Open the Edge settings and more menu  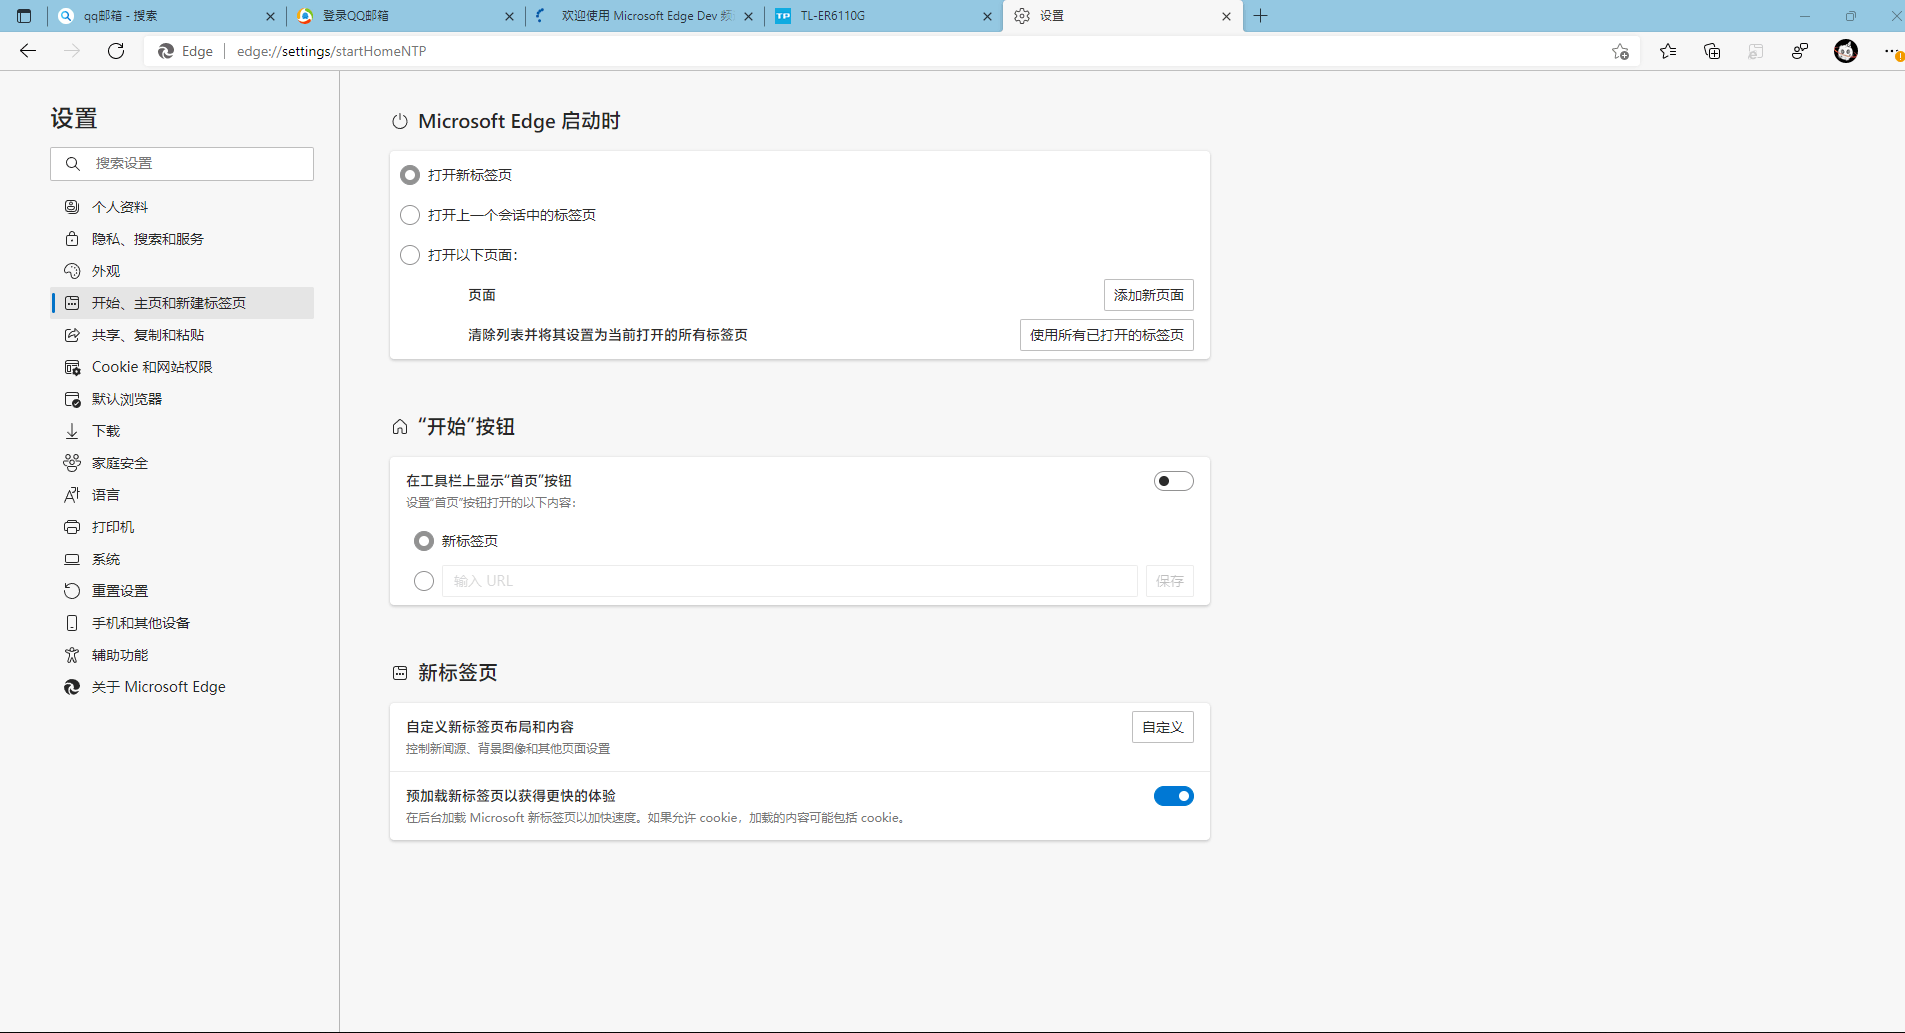1891,51
